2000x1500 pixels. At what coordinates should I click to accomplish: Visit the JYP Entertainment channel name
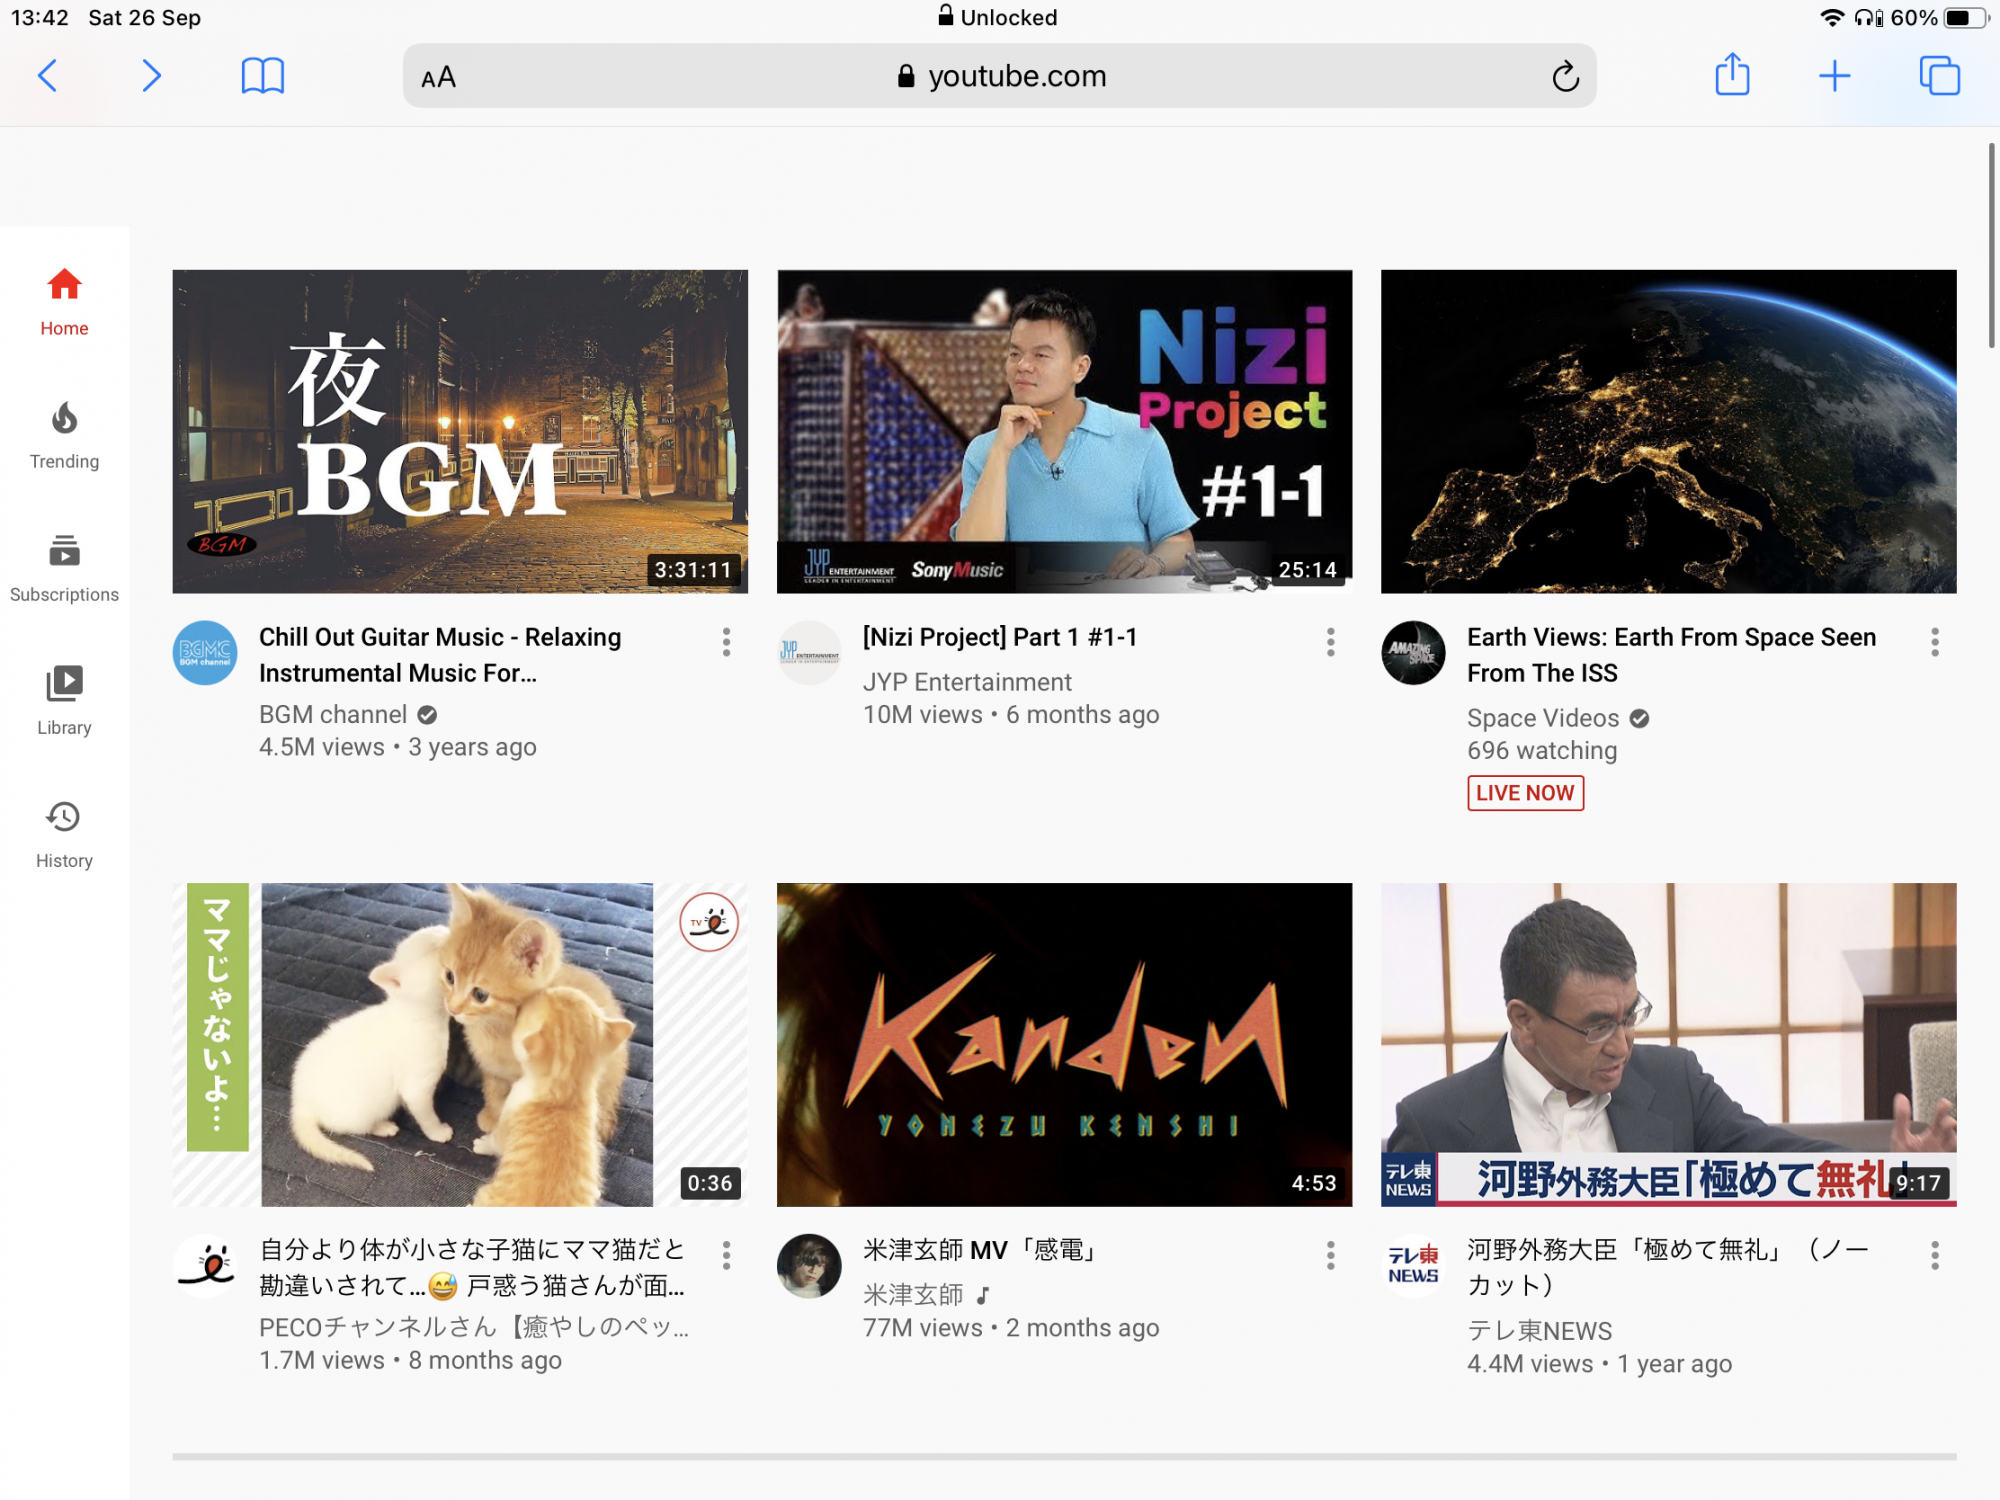pos(967,682)
